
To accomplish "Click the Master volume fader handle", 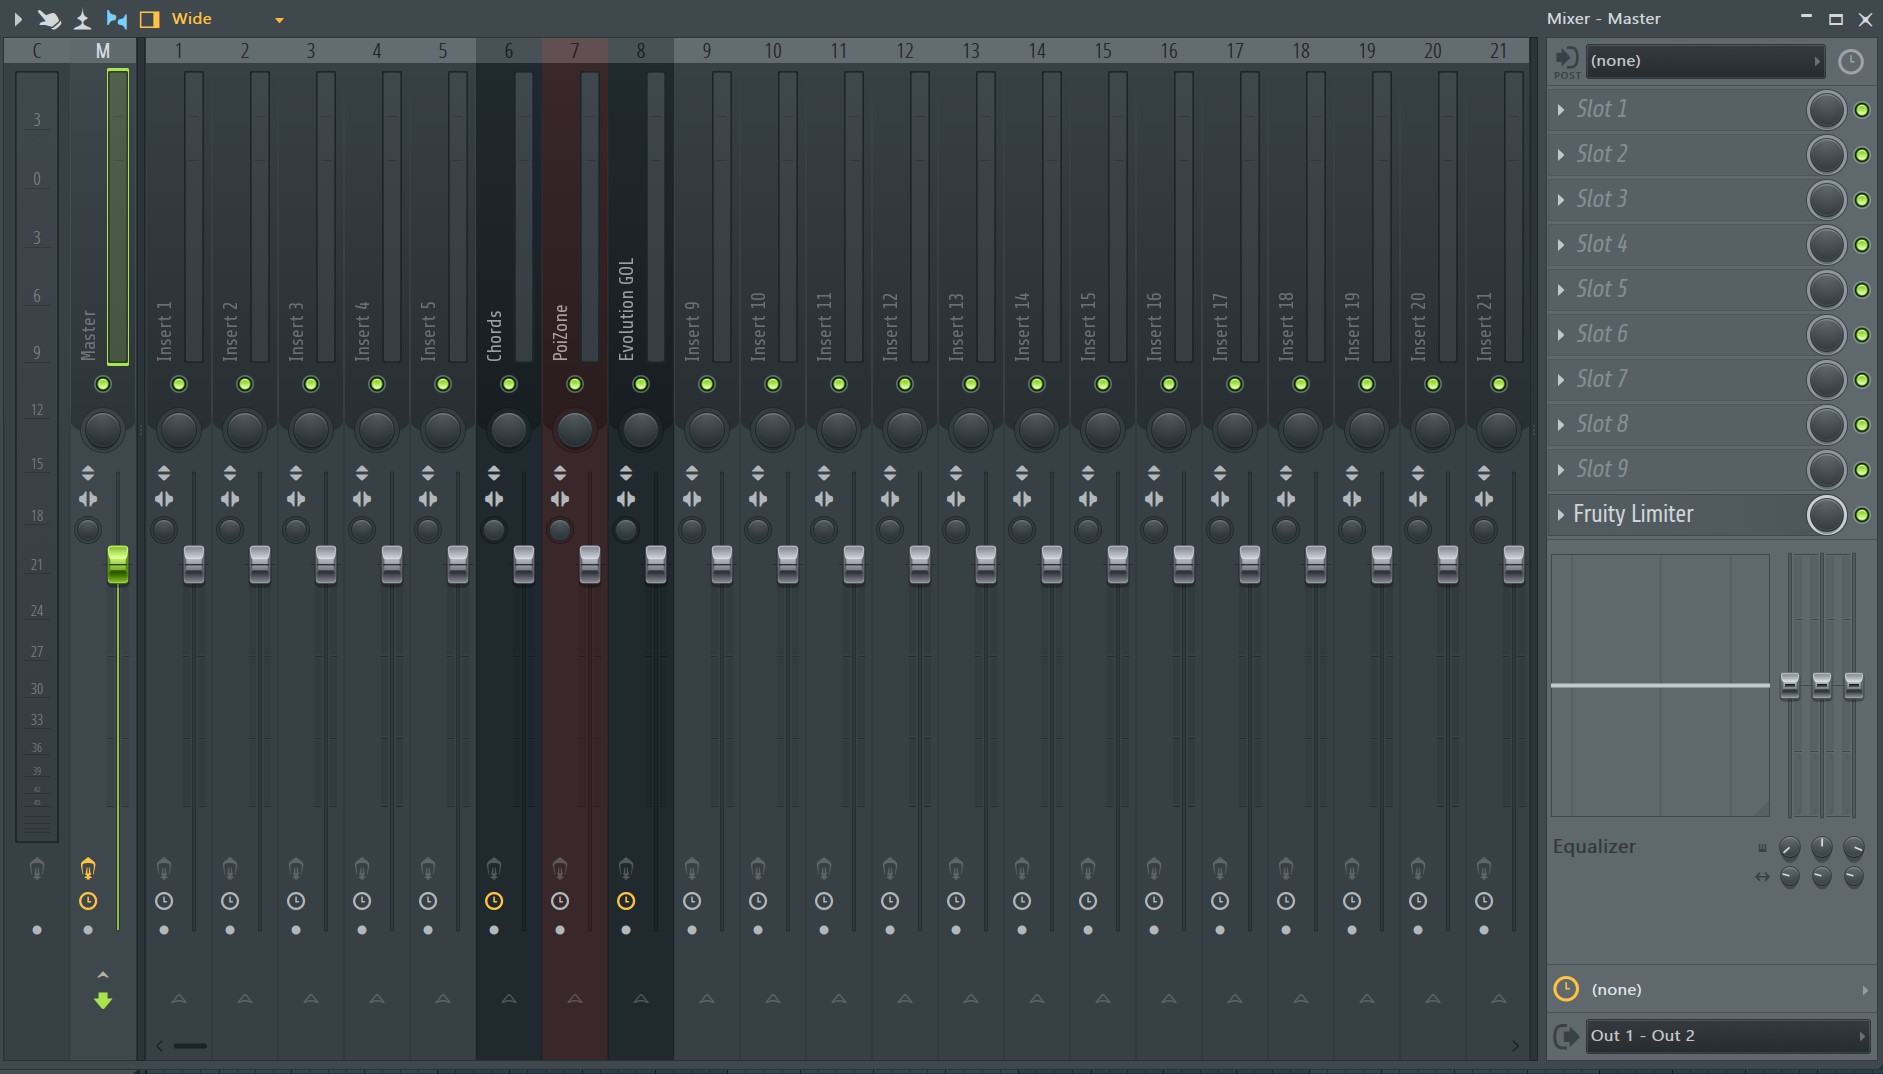I will point(118,564).
